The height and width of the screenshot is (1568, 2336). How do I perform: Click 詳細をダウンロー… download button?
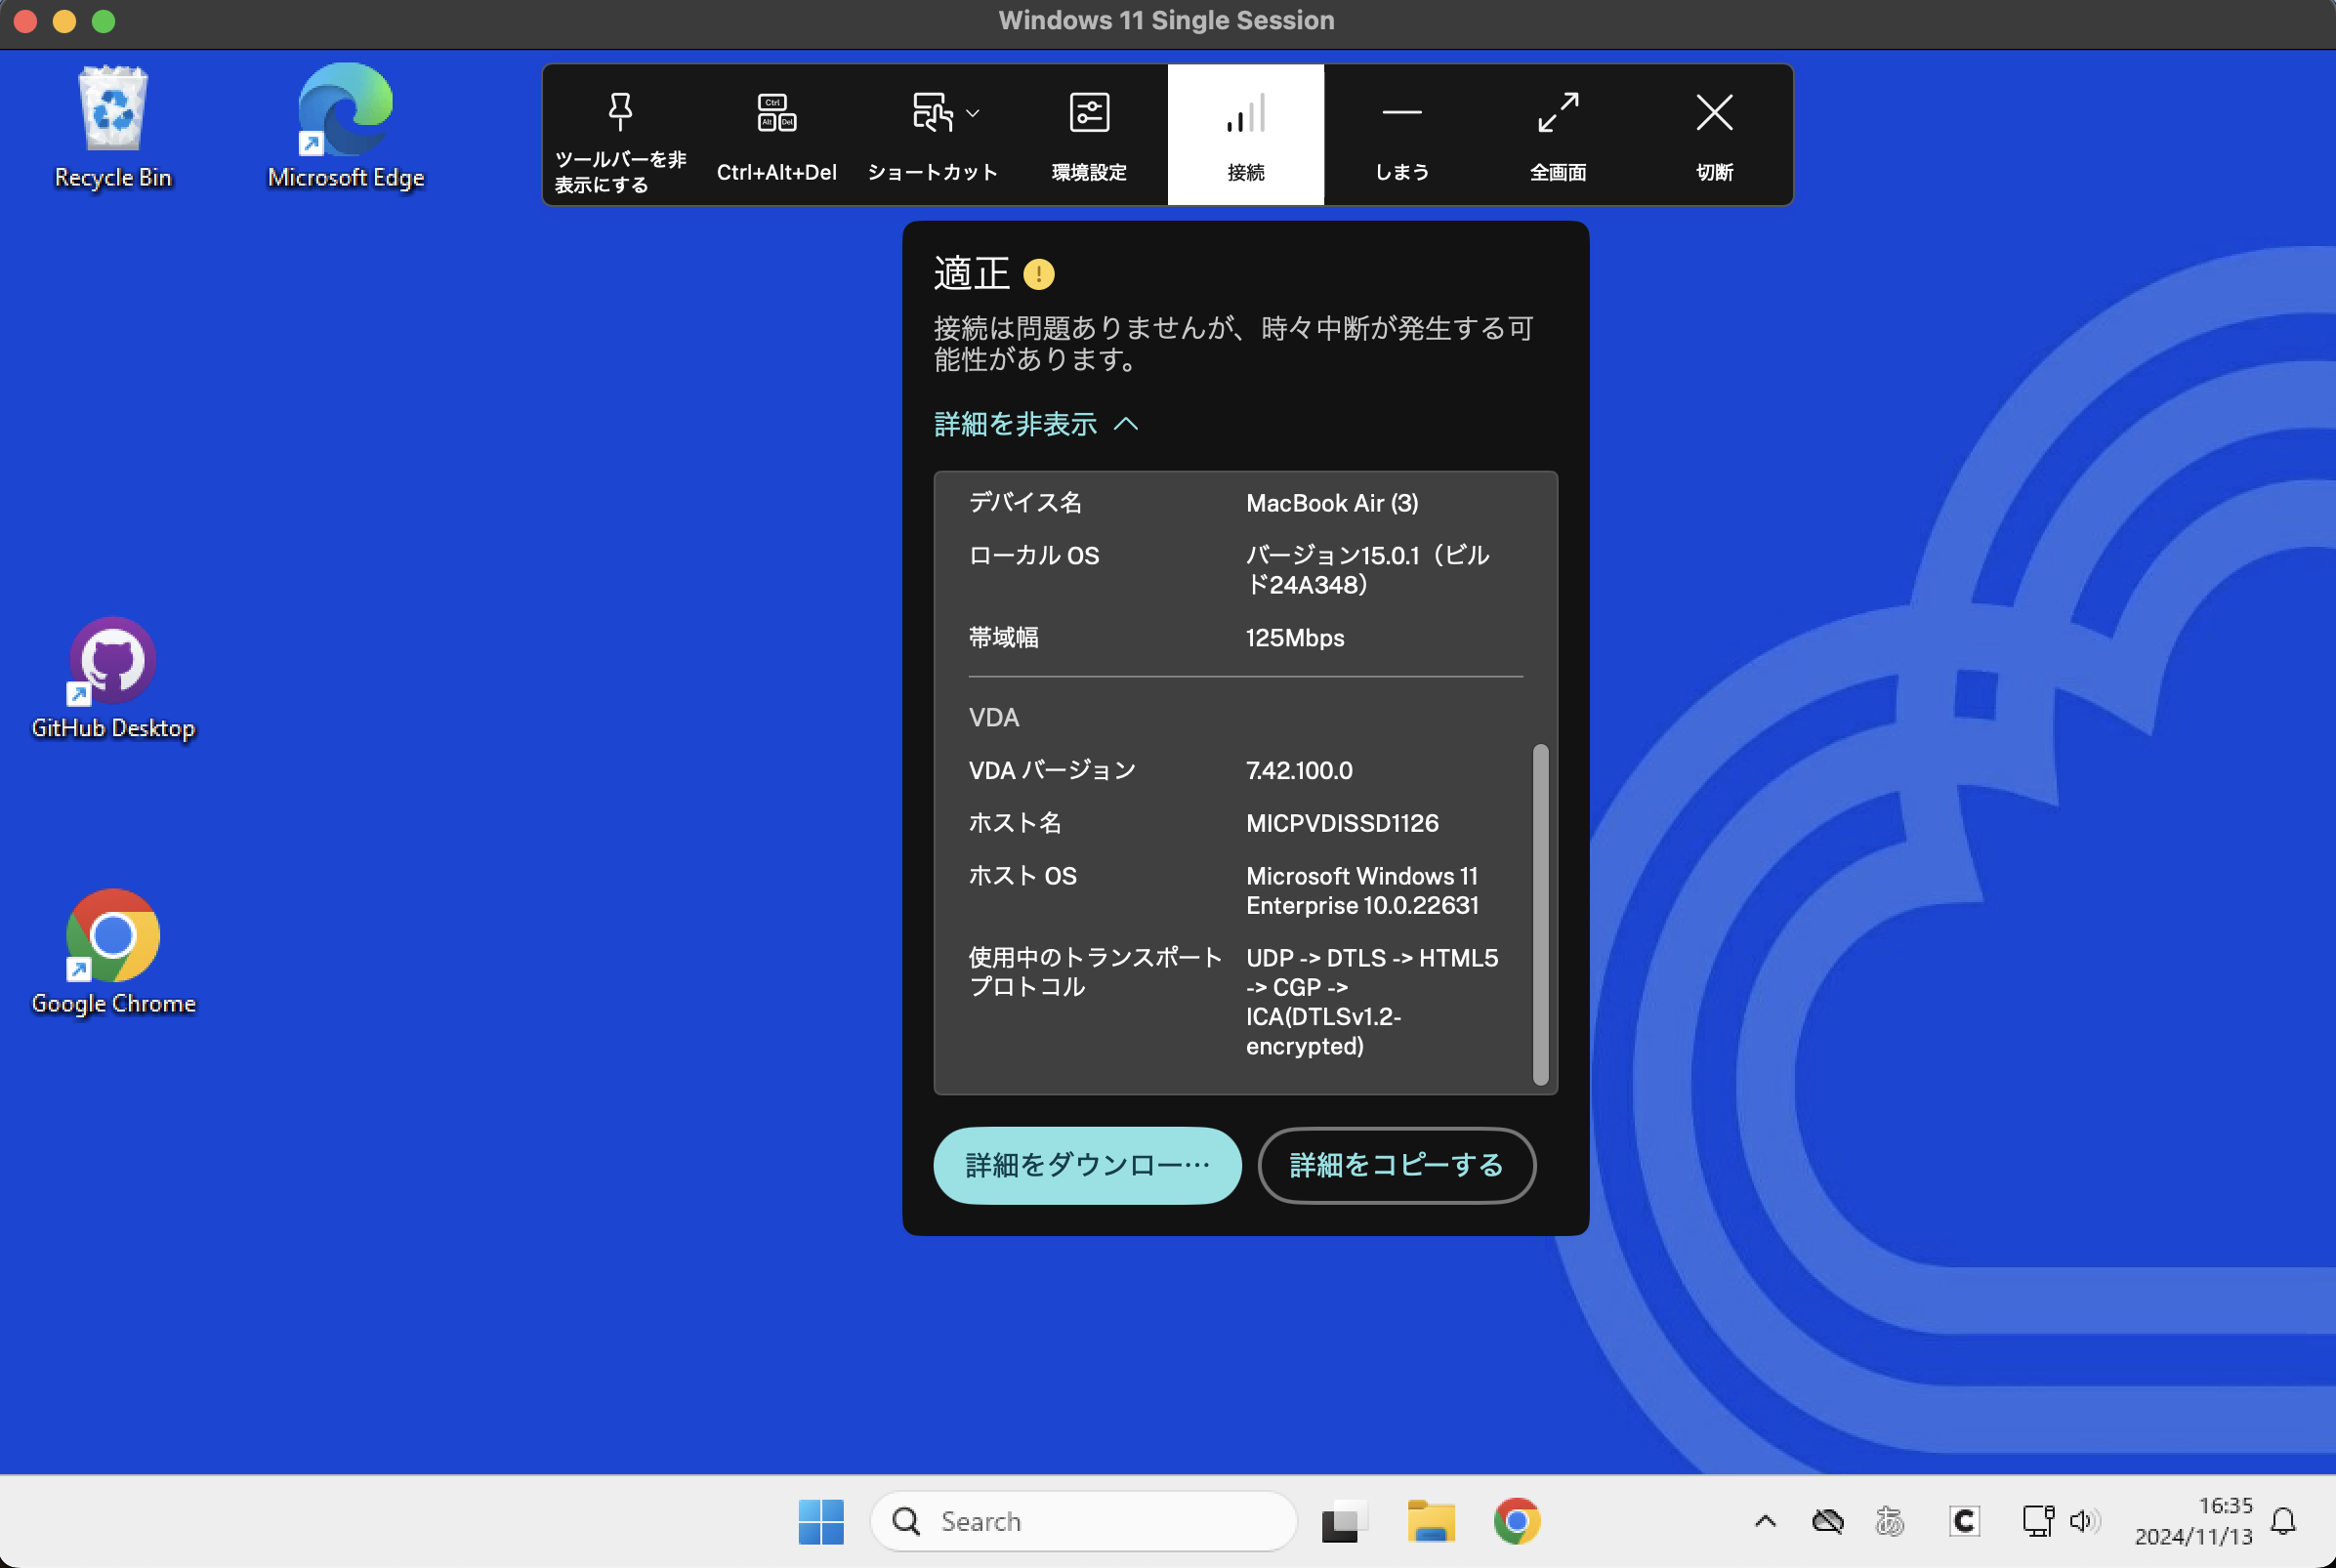coord(1087,1165)
